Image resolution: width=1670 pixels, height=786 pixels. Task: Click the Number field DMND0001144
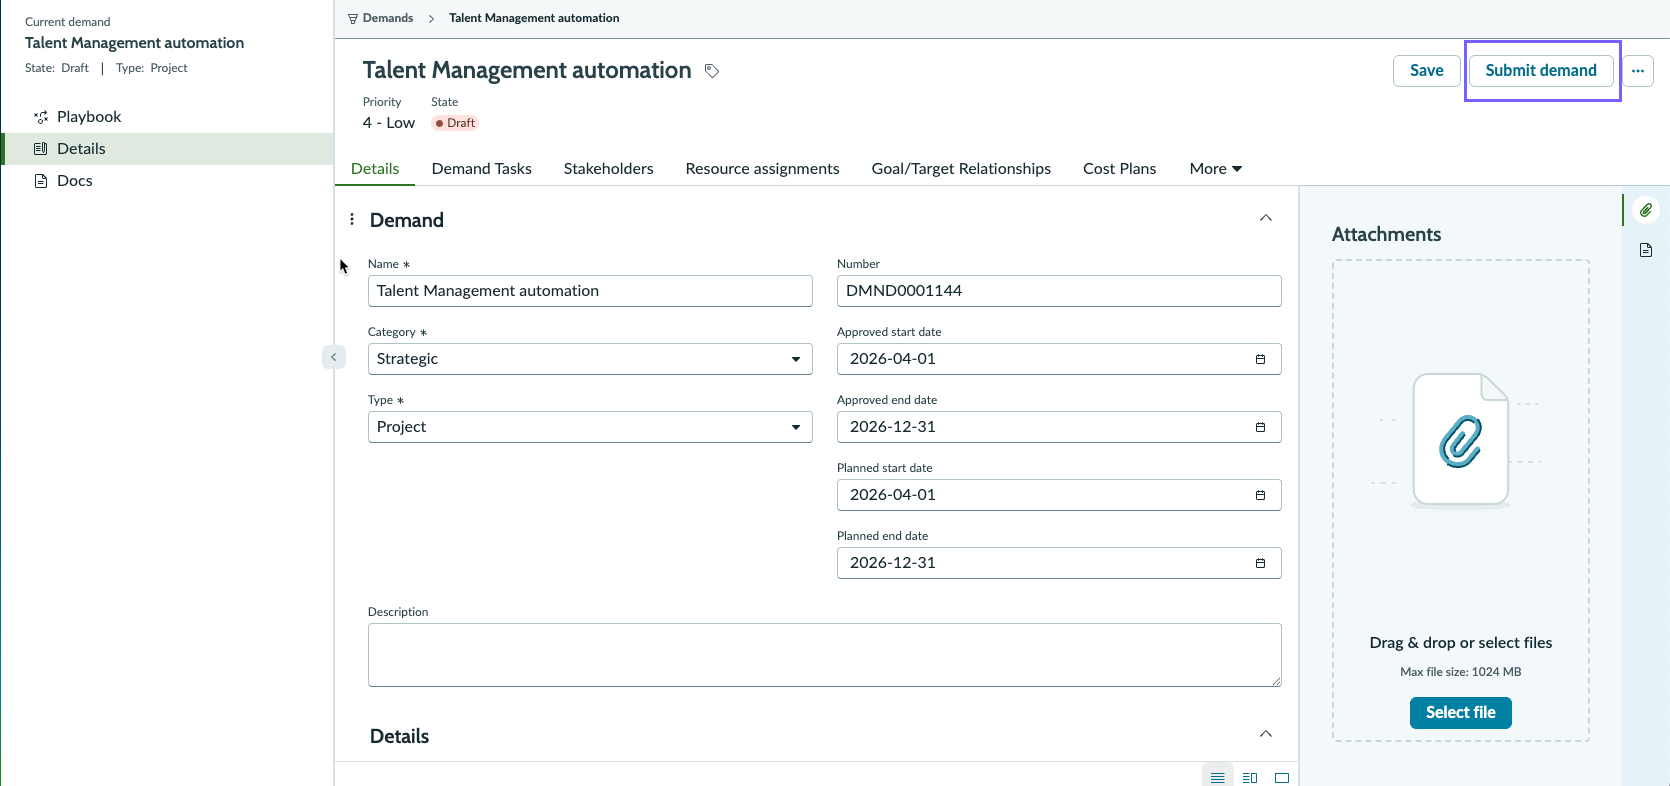coord(1059,291)
